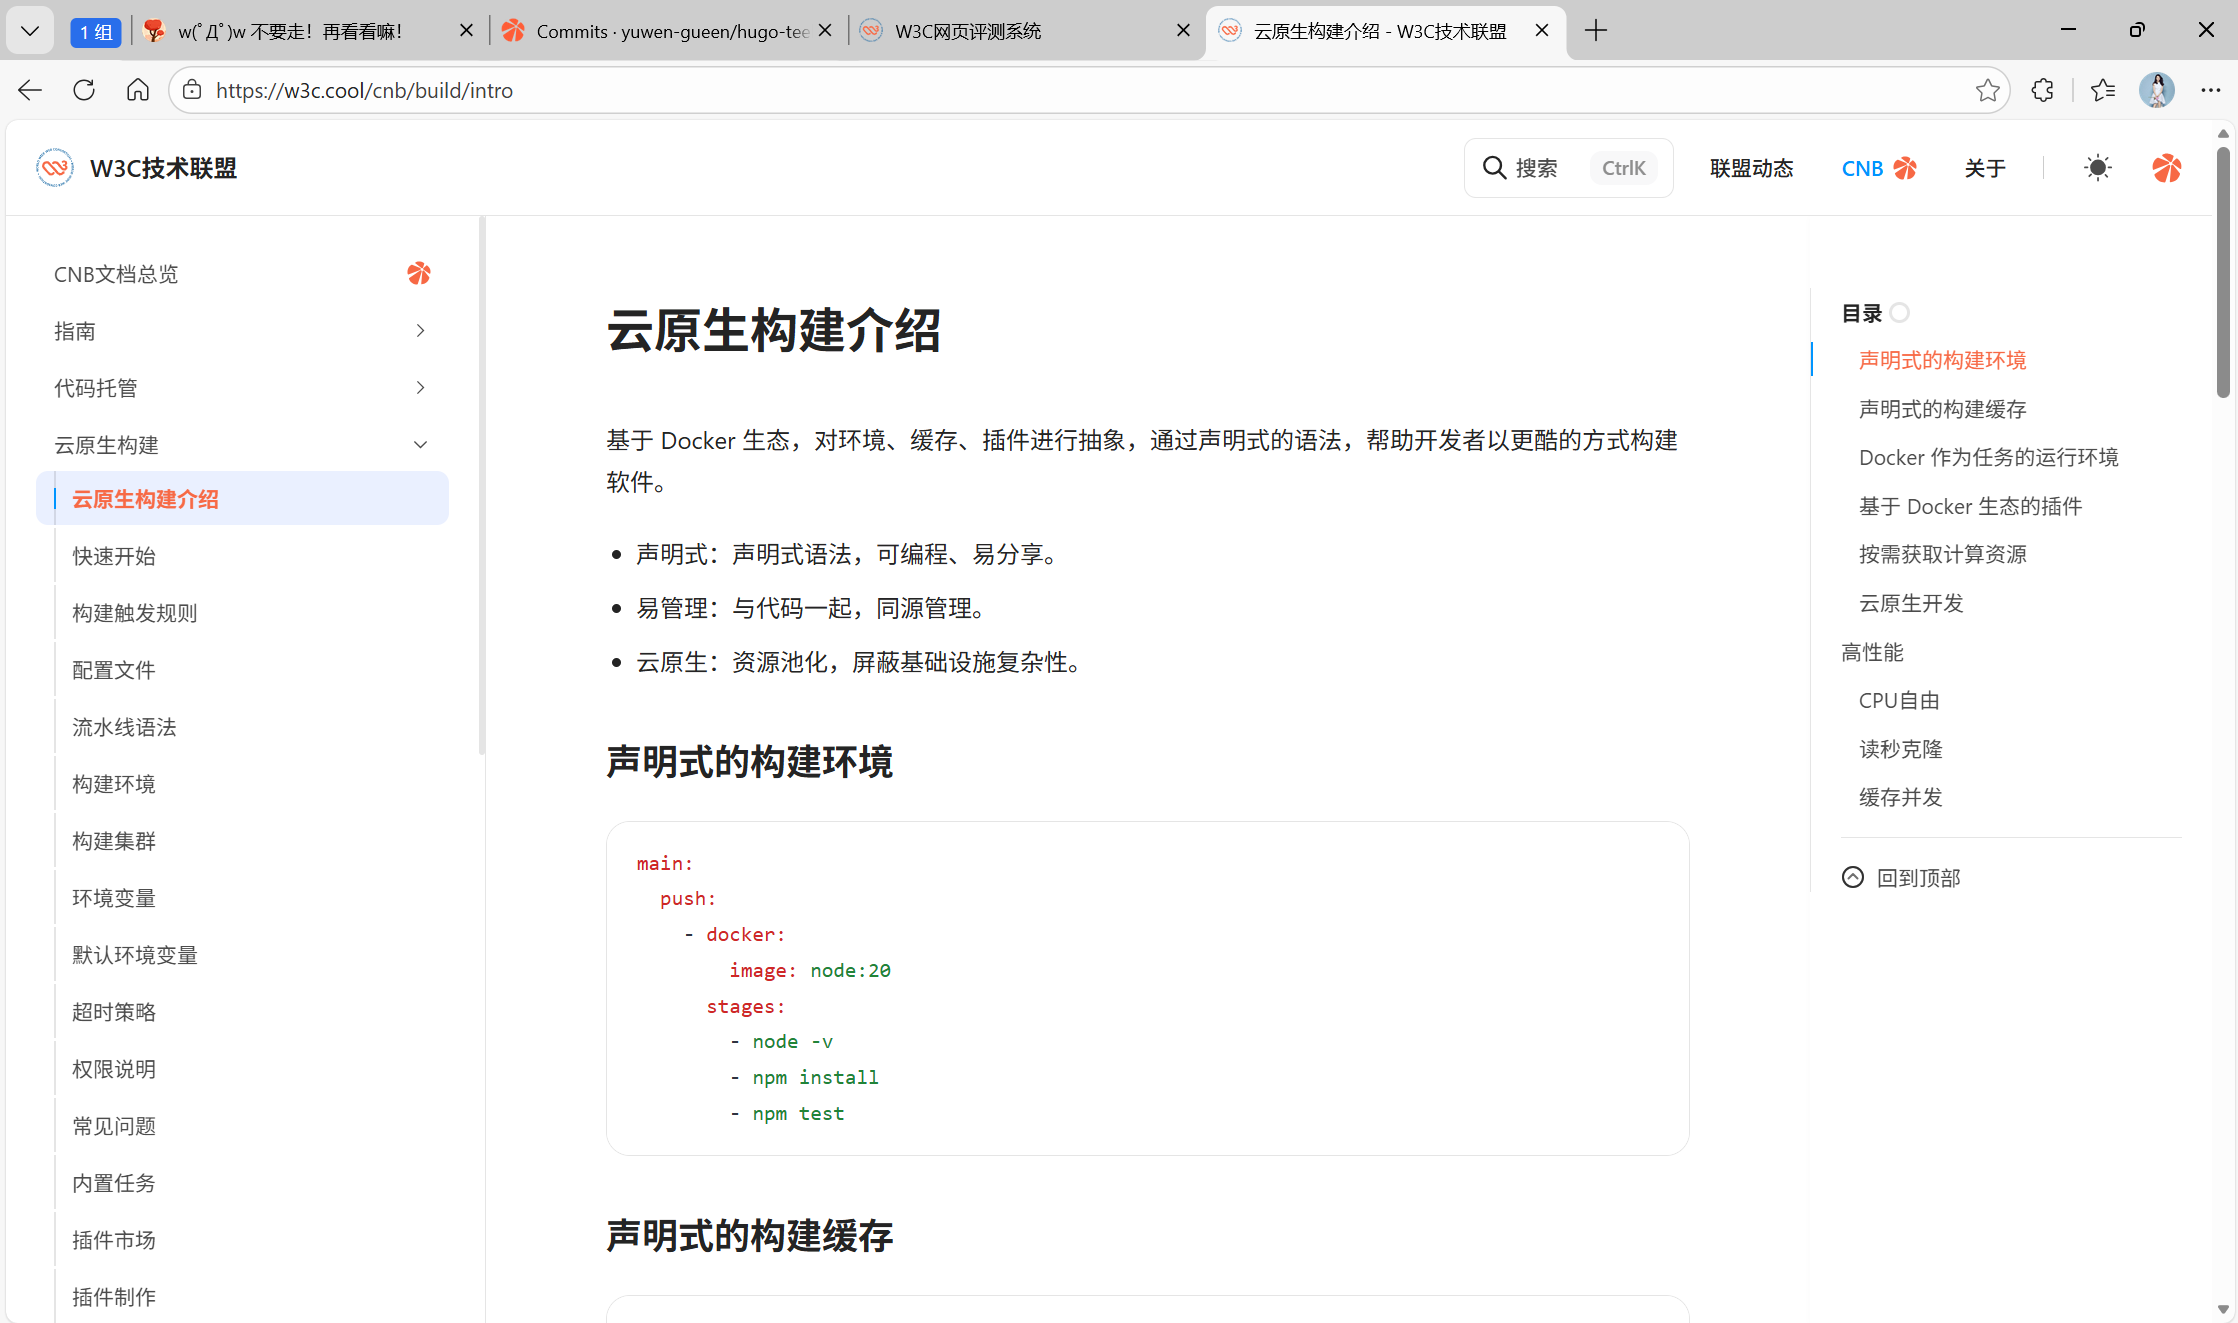The image size is (2238, 1323).
Task: Favorite this page with the star icon
Action: point(1987,90)
